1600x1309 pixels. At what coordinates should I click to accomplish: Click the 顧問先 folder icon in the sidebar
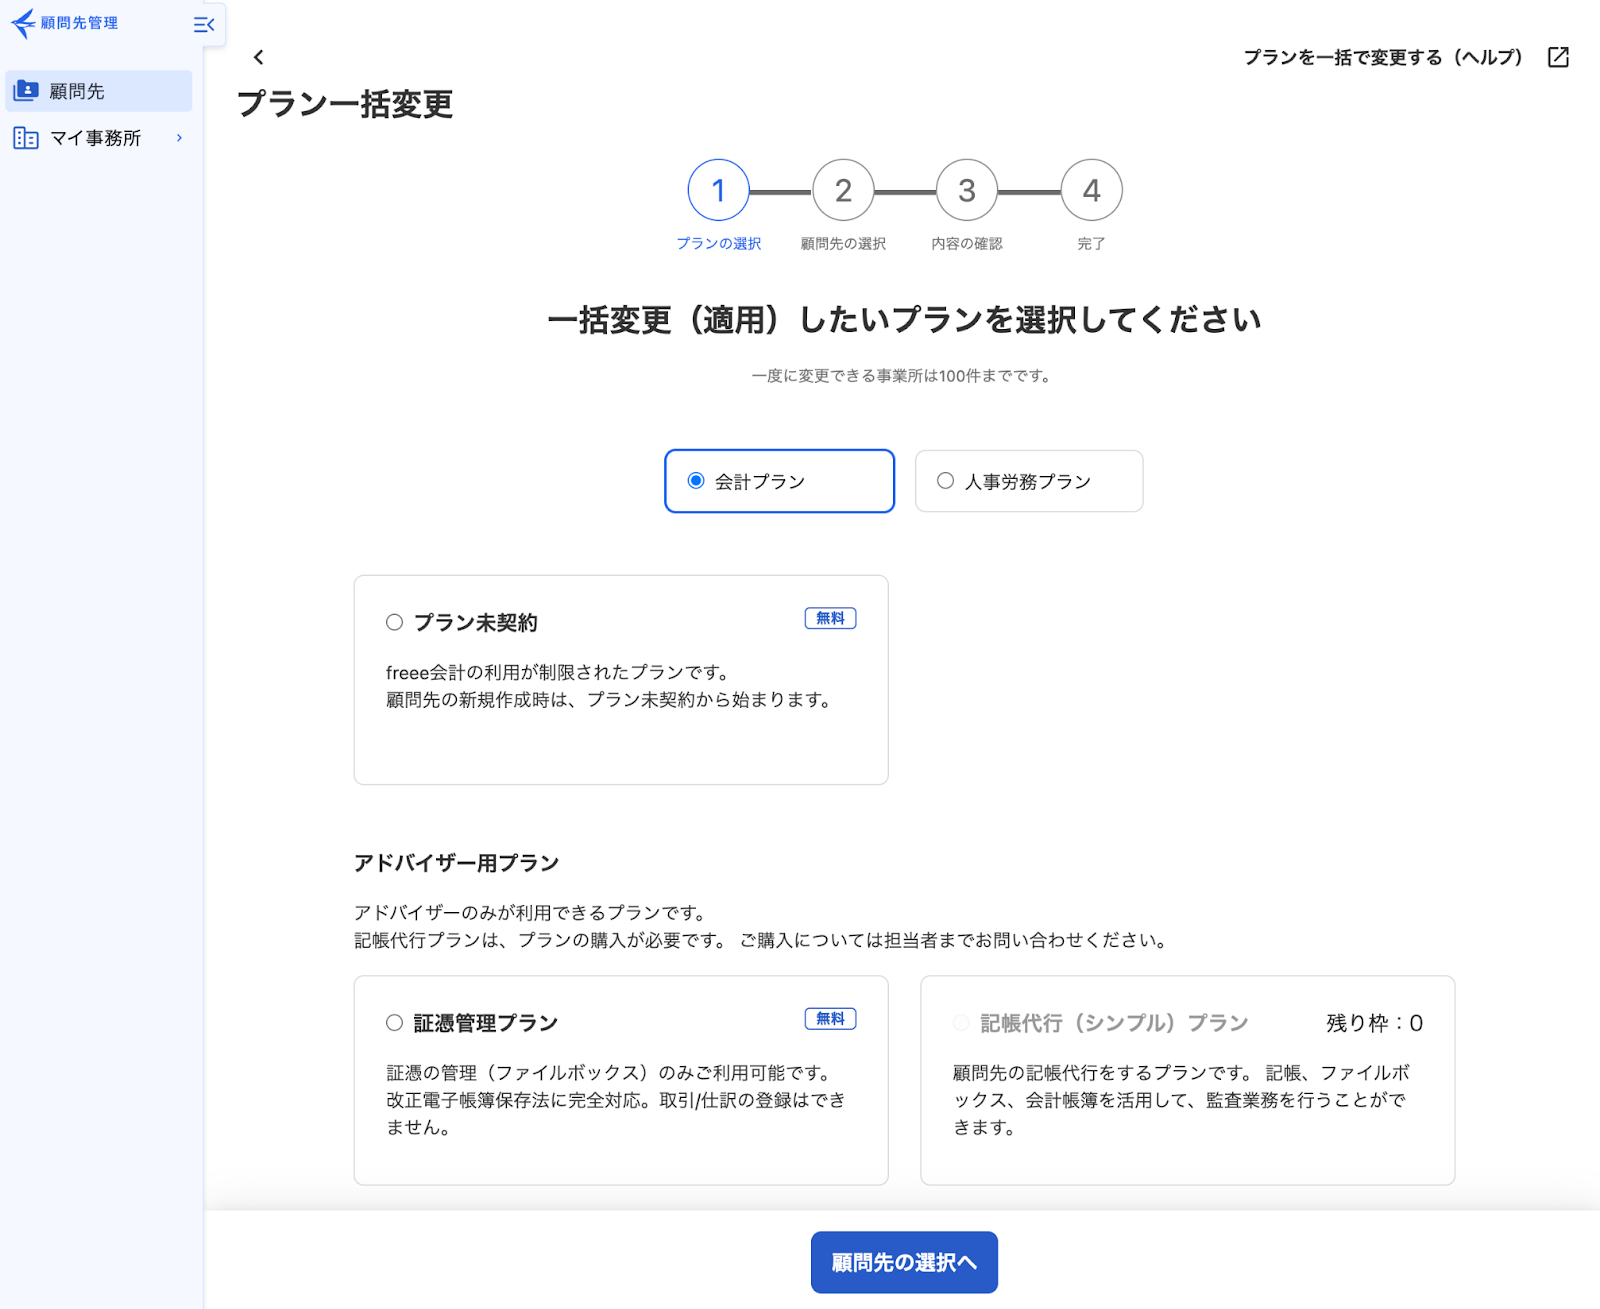pos(26,91)
